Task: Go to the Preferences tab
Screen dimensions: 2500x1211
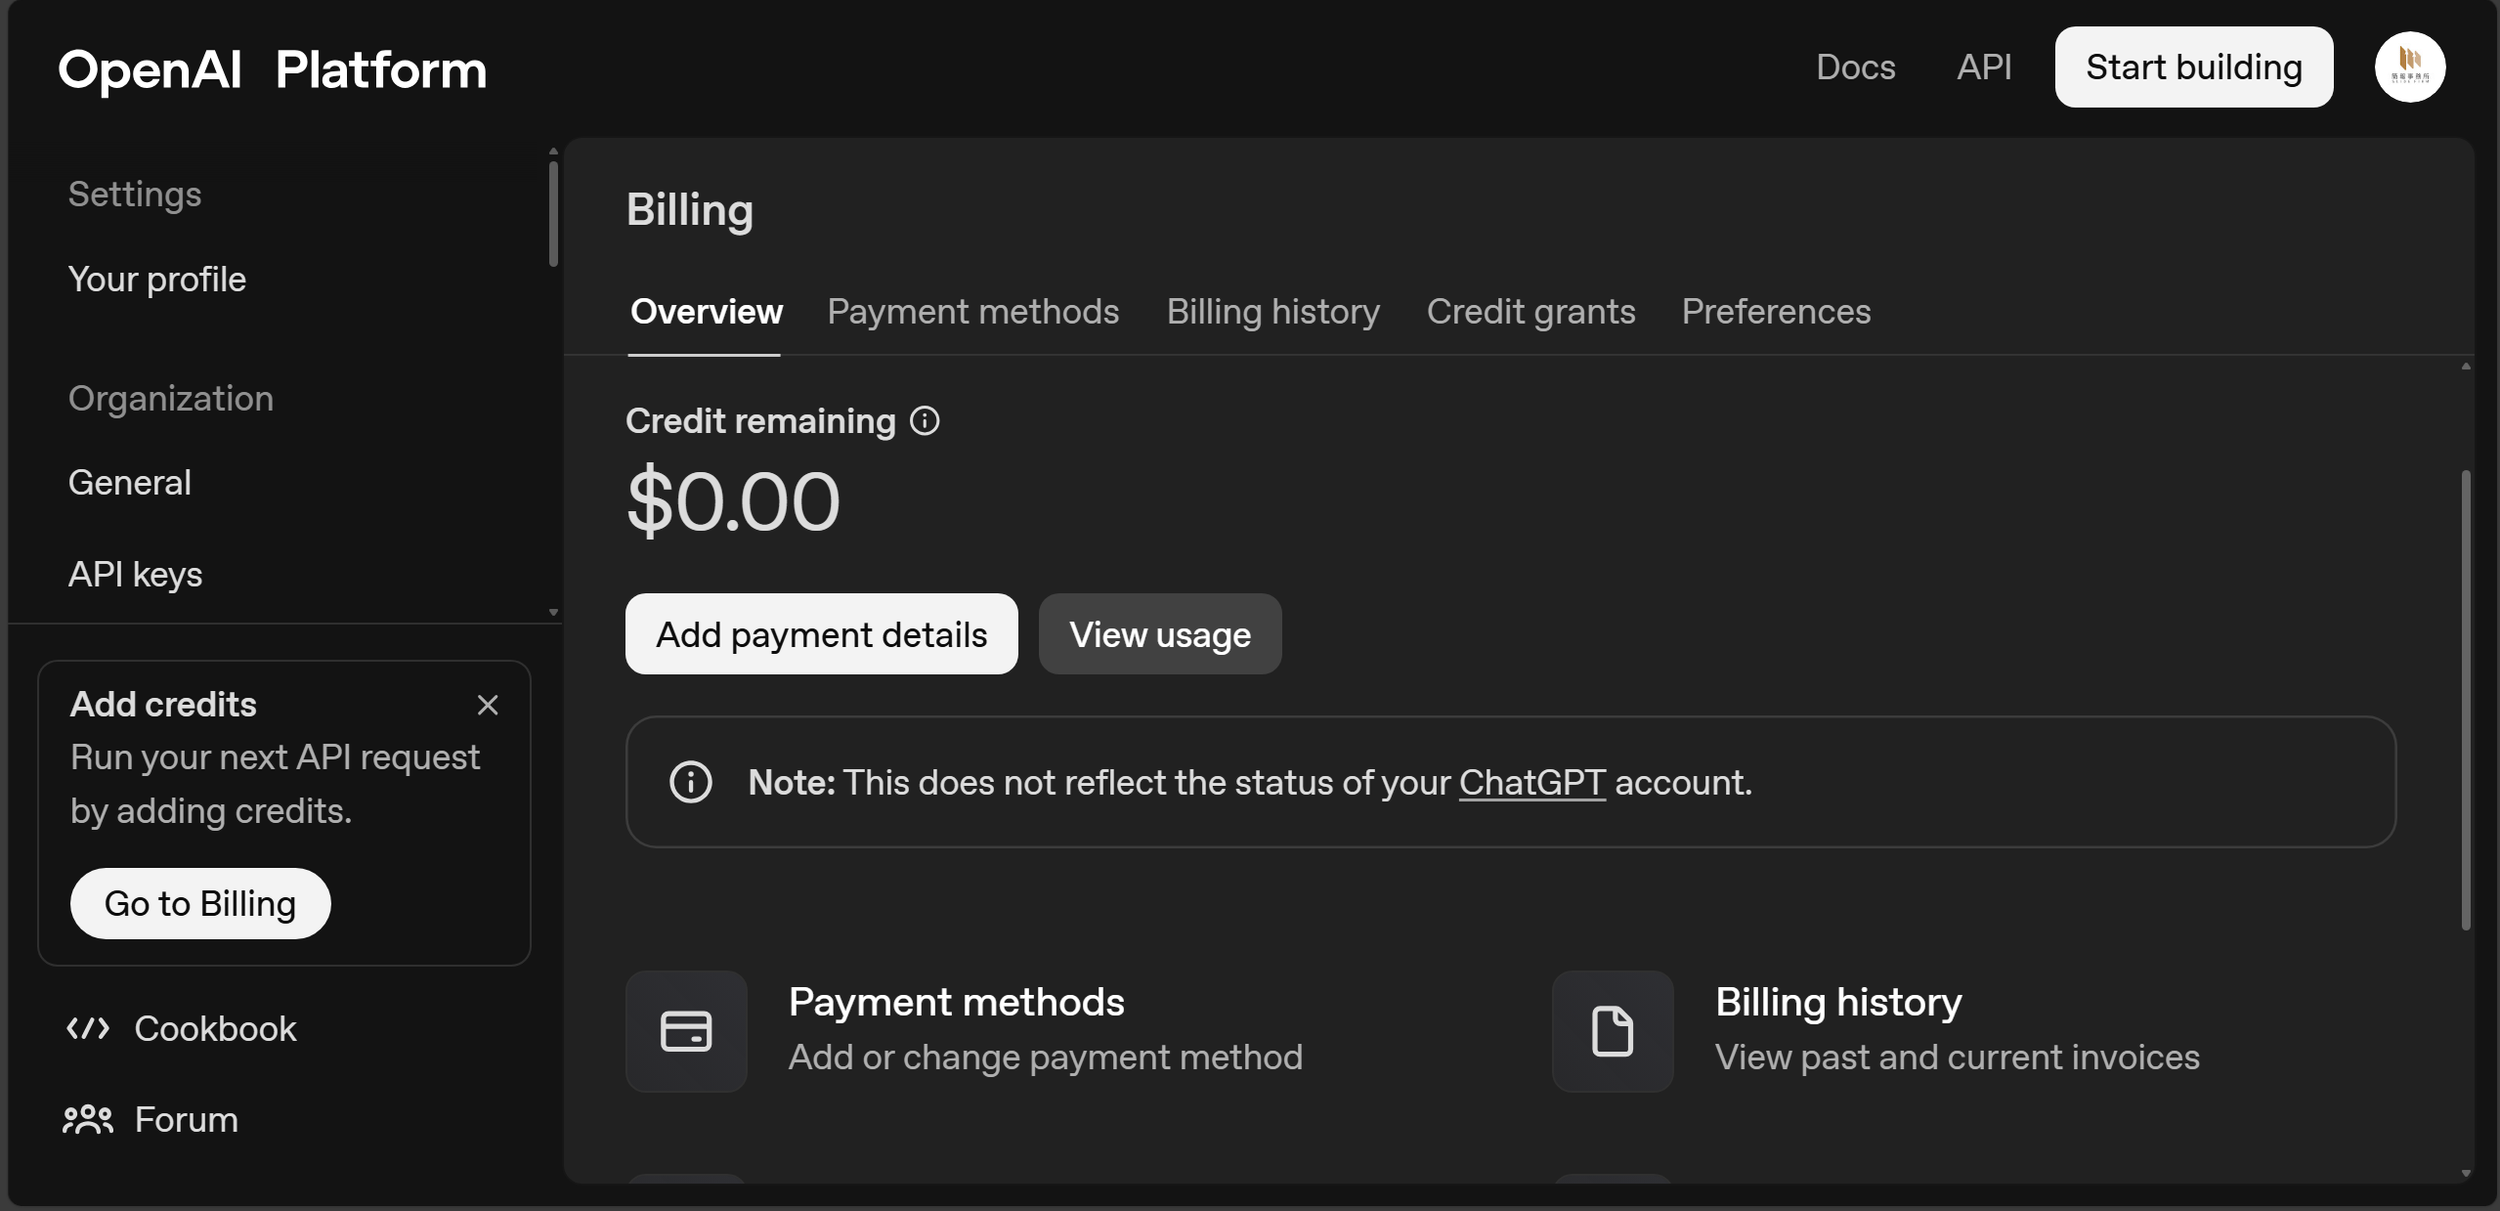Action: [1775, 312]
